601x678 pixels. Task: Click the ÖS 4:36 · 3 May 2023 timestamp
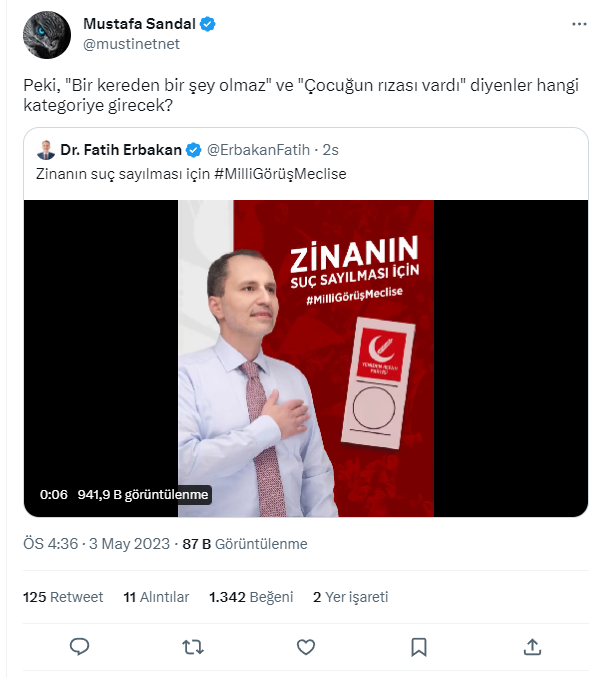(x=96, y=544)
